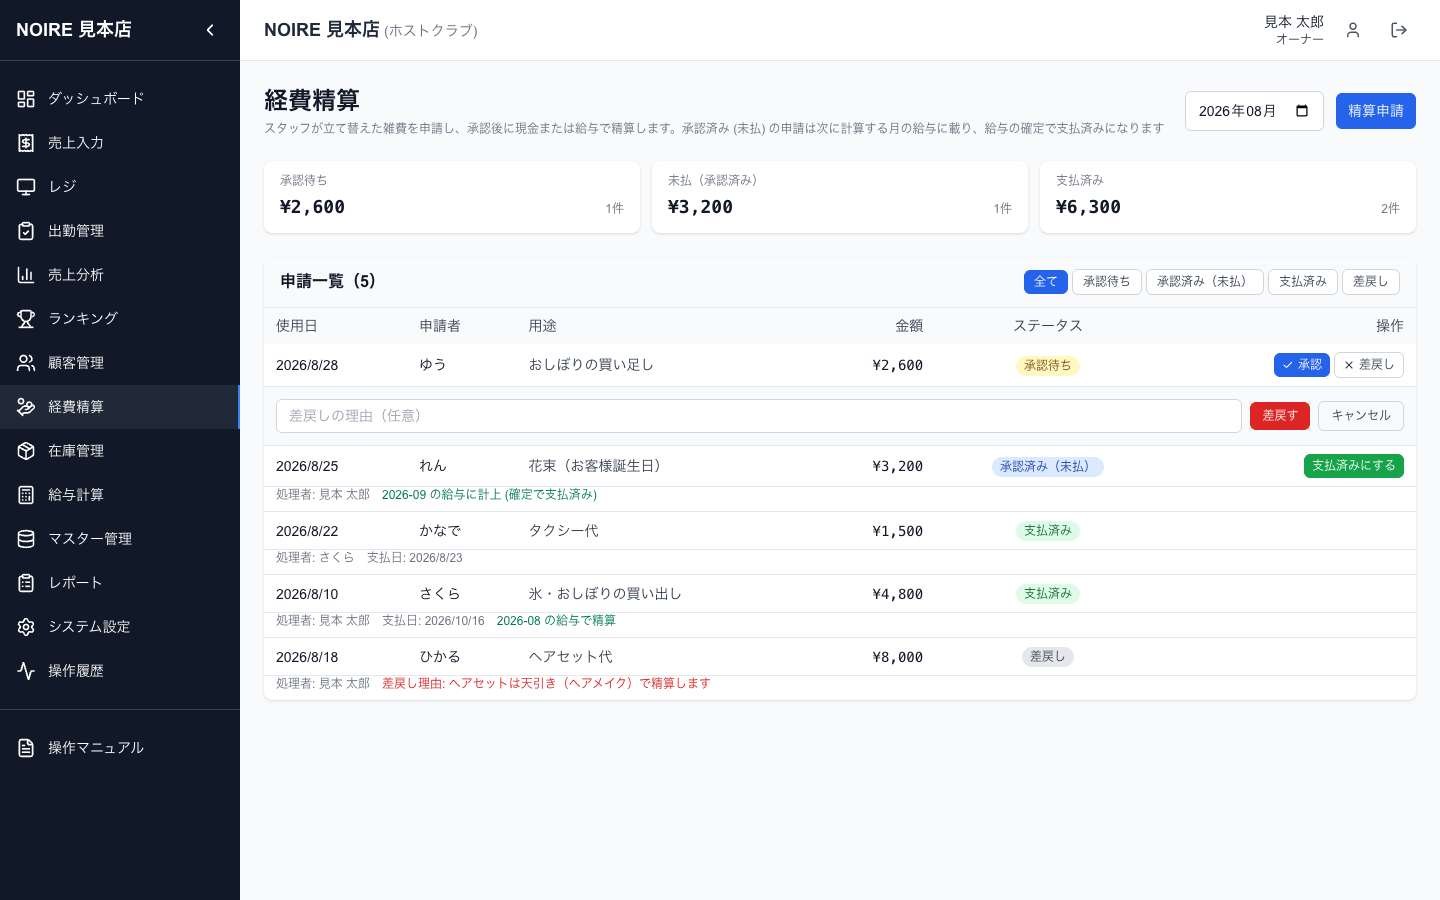Select the 差戻し filter tab
This screenshot has height=900, width=1440.
pos(1371,282)
